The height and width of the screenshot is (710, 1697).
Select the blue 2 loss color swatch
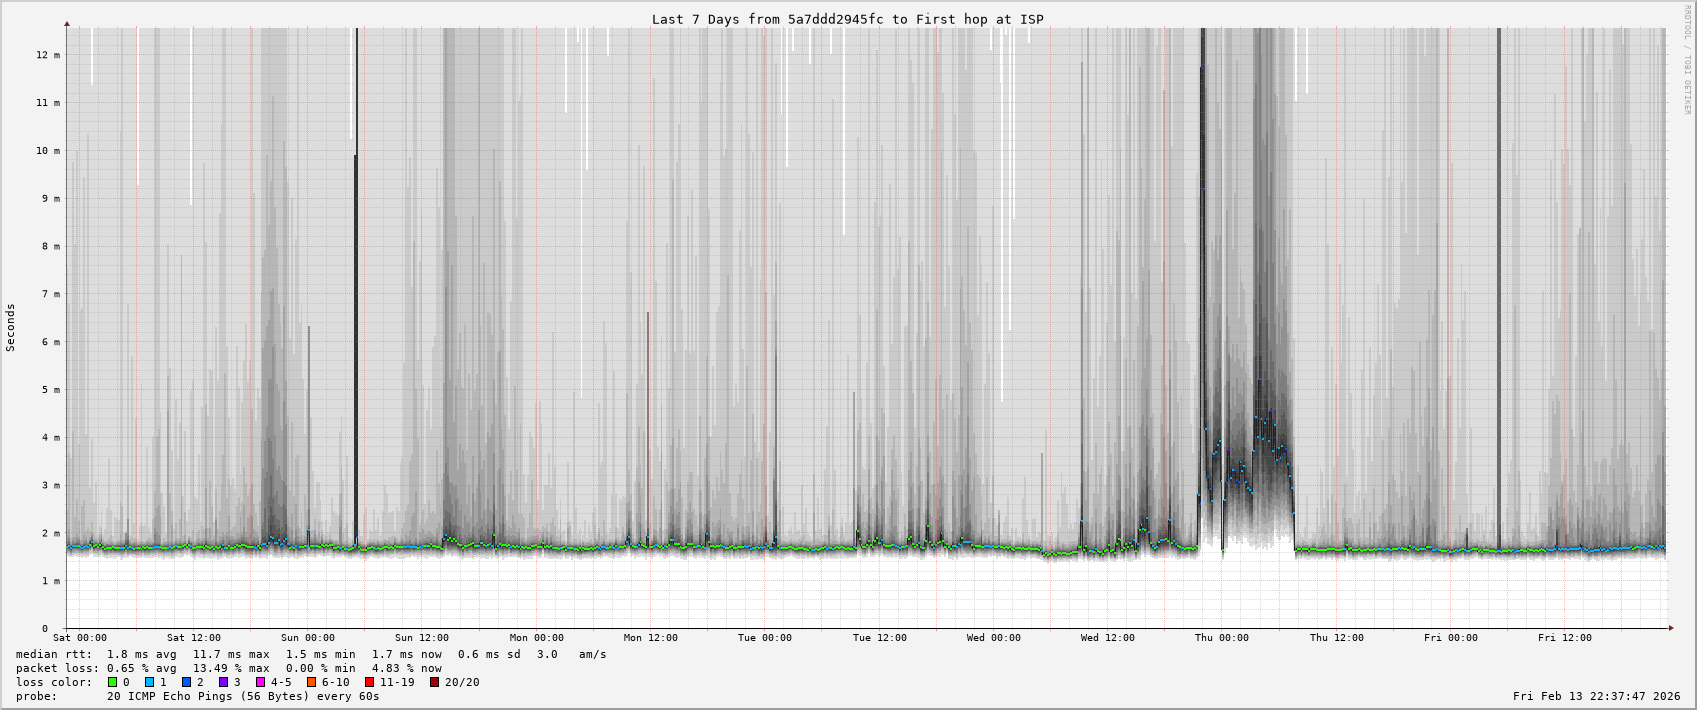[186, 682]
